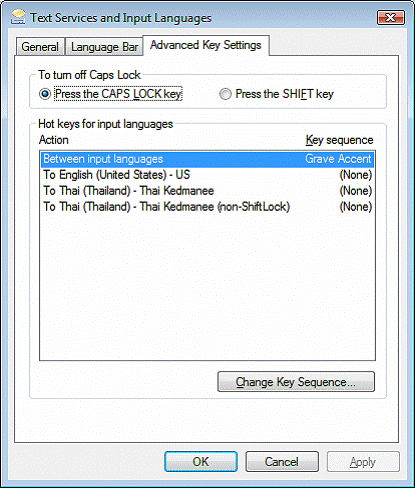The width and height of the screenshot is (415, 488).
Task: Select Between input languages hot key row
Action: [207, 159]
